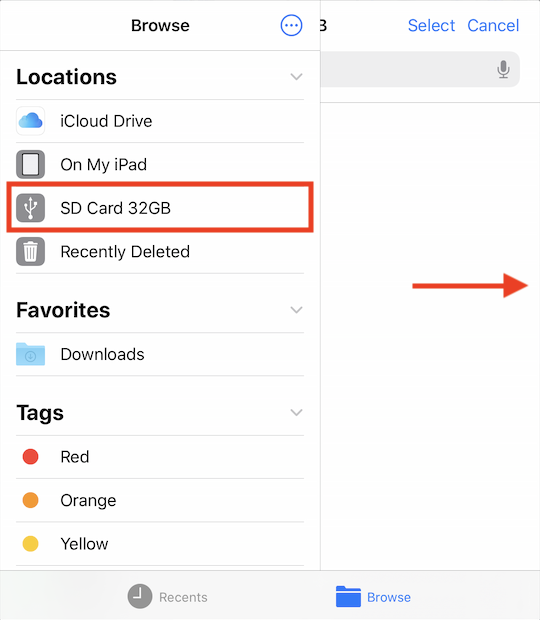
Task: Collapse the Tags section chevron
Action: [296, 412]
